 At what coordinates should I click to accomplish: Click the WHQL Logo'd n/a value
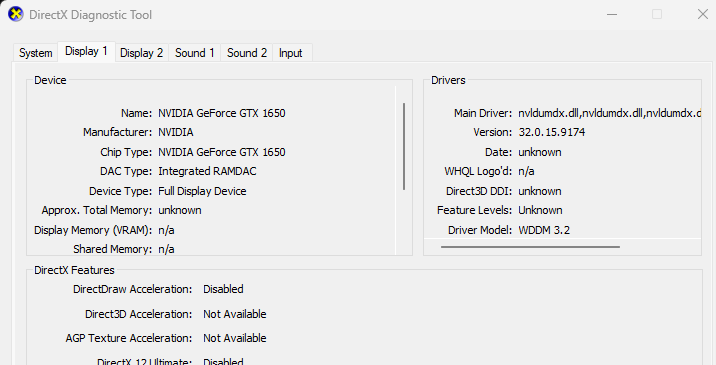526,171
